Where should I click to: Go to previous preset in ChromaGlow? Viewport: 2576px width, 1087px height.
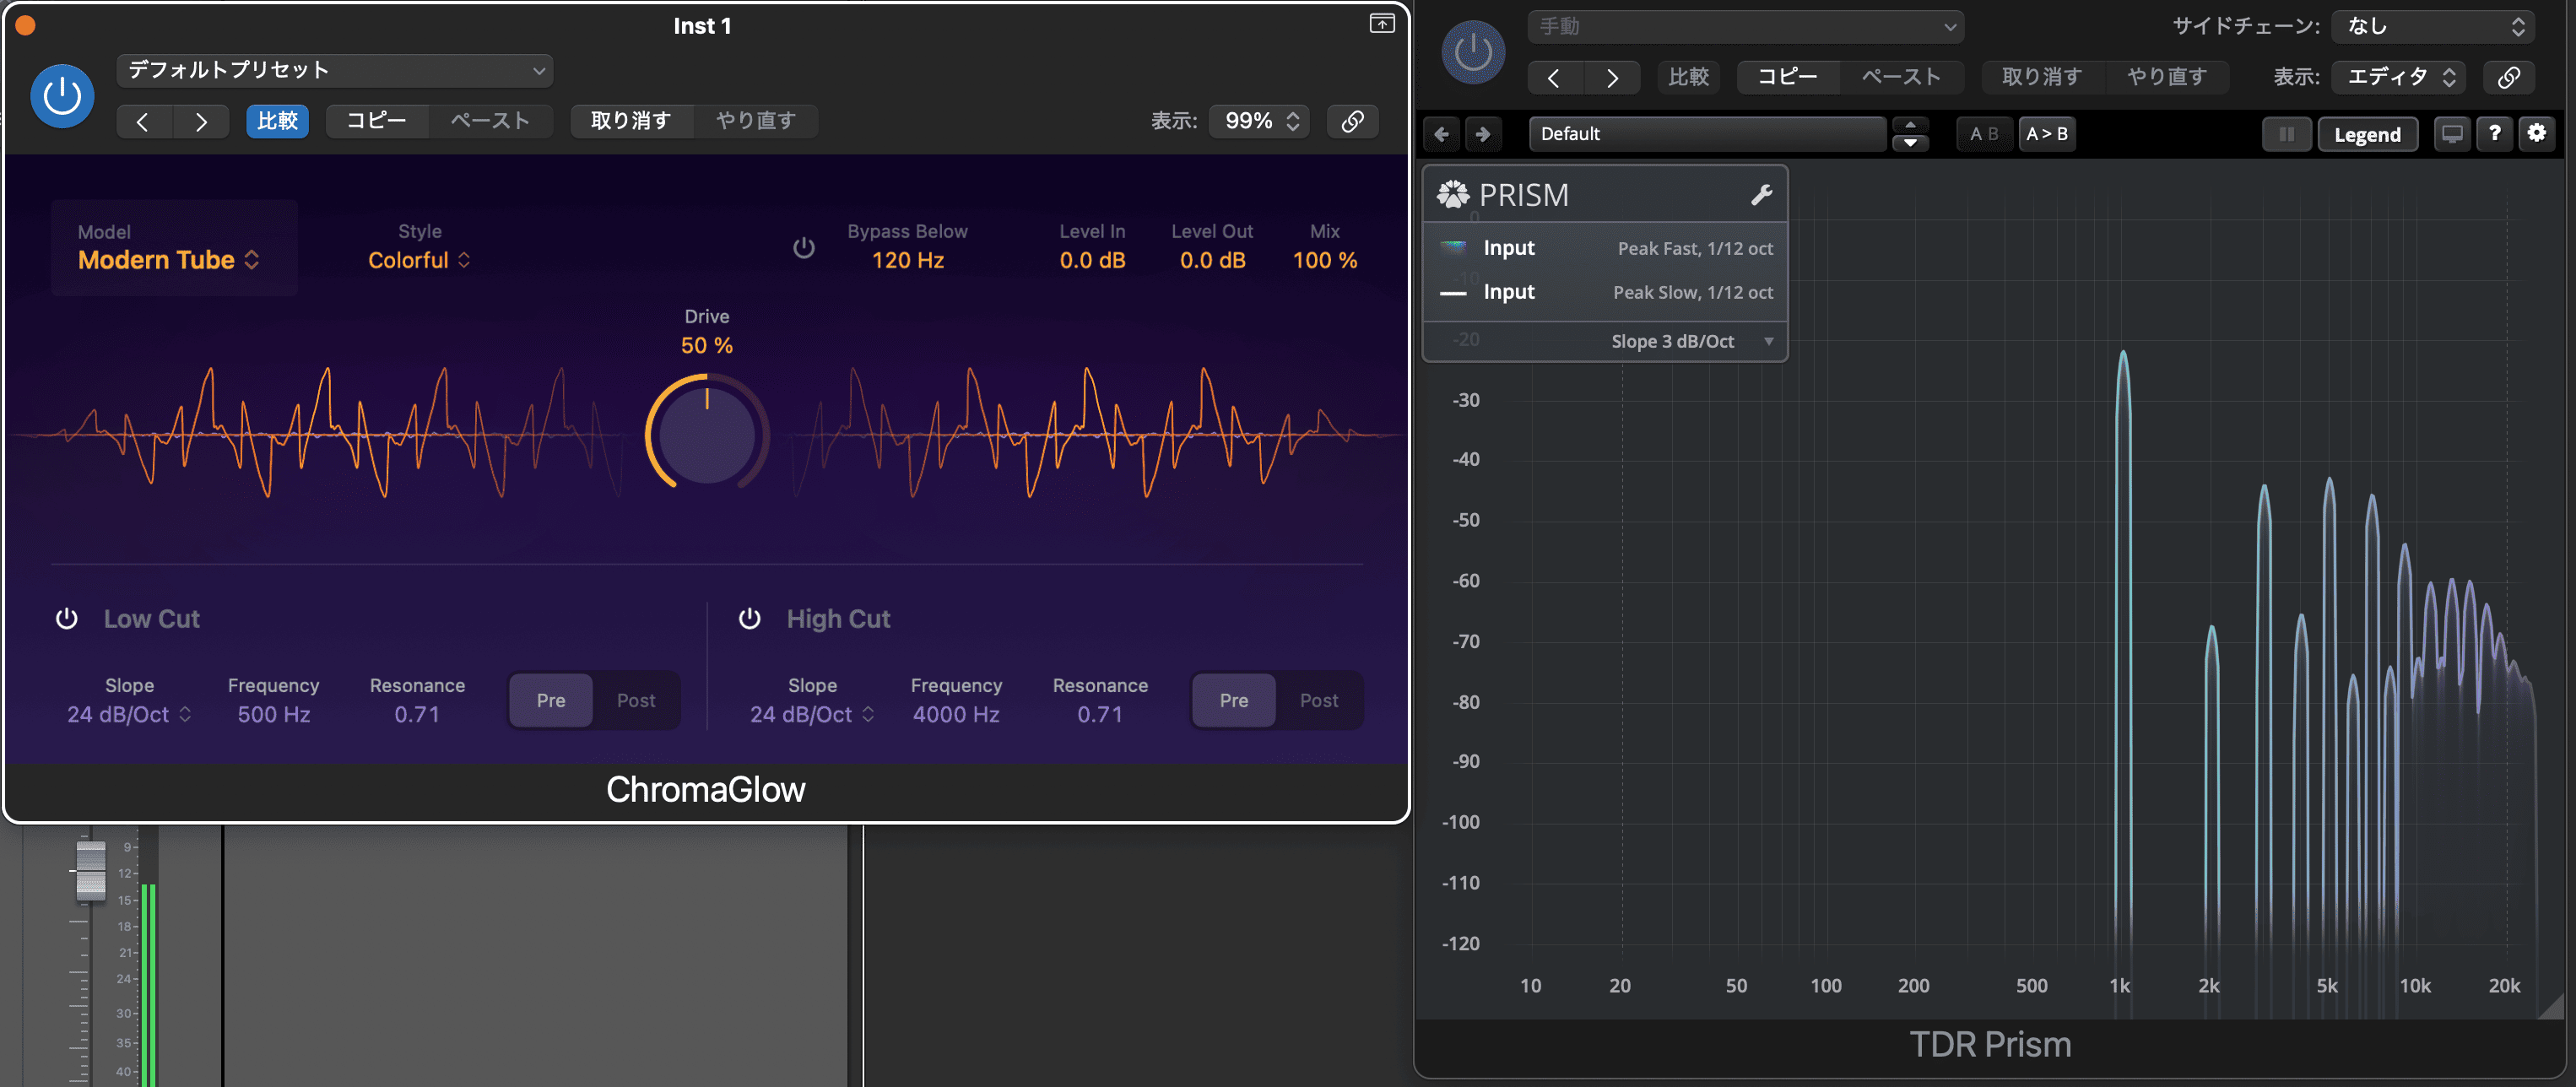tap(143, 121)
